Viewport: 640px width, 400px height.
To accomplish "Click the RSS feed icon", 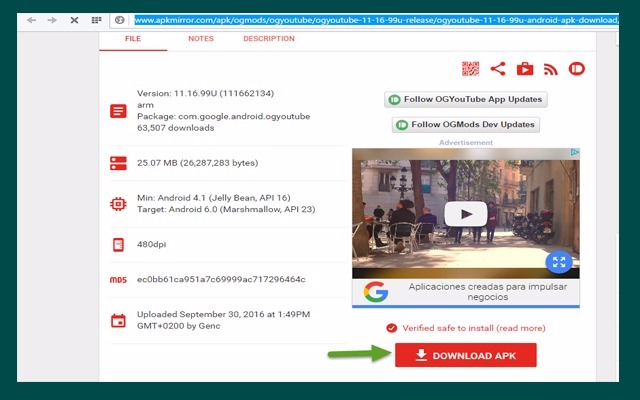I will click(x=550, y=69).
